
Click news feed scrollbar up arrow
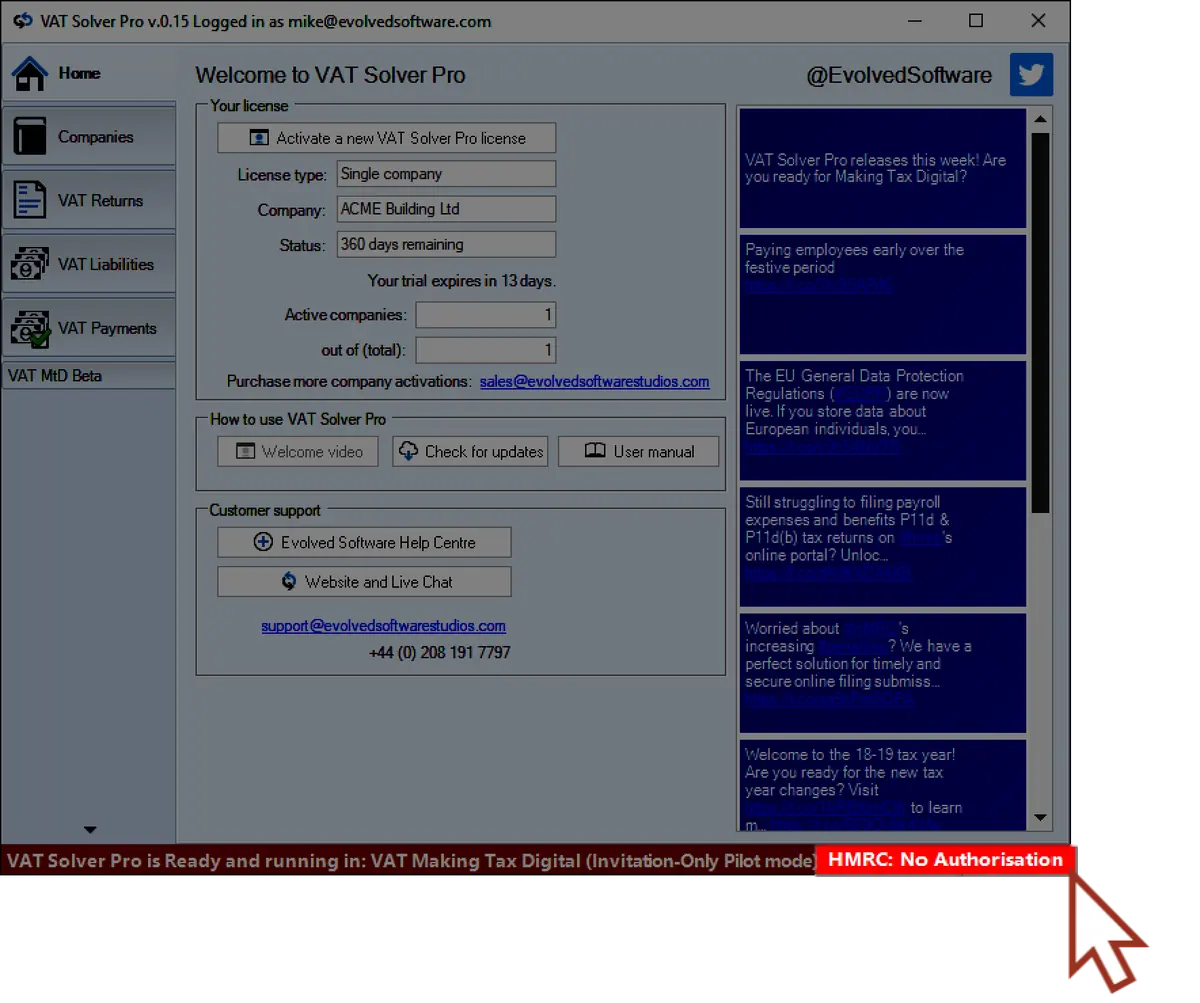(x=1040, y=120)
